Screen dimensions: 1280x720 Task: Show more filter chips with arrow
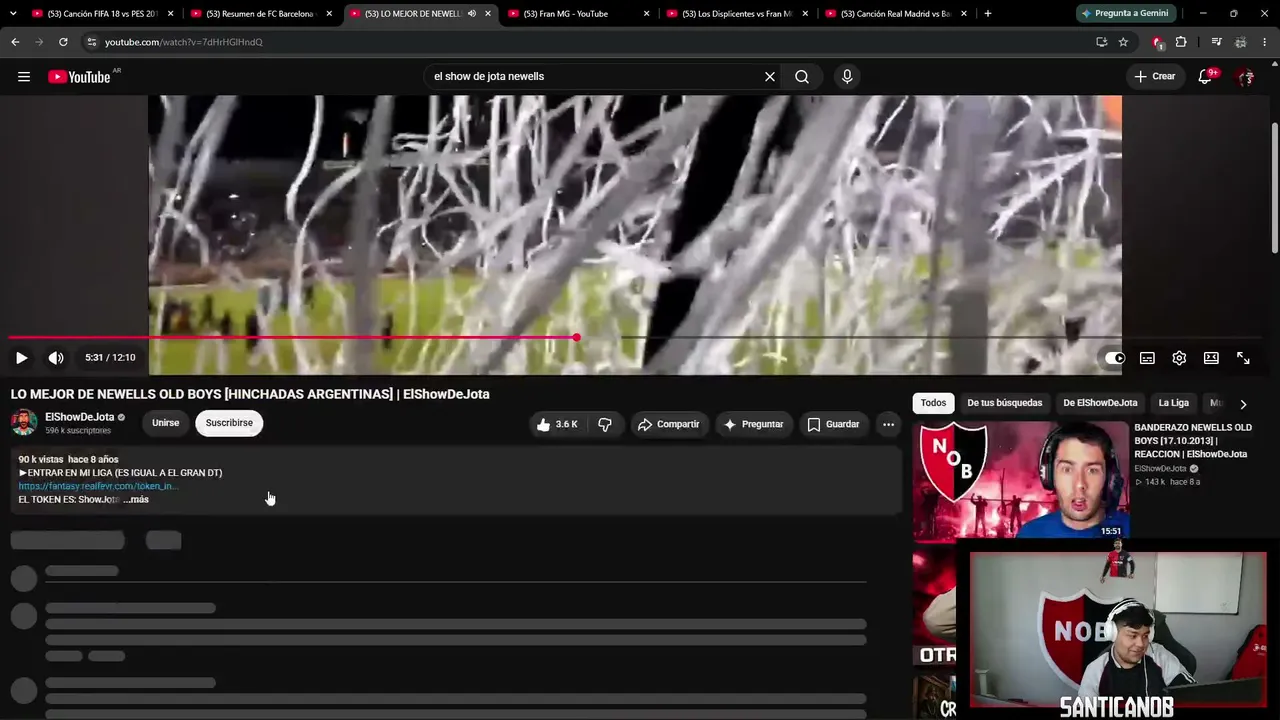click(x=1243, y=404)
